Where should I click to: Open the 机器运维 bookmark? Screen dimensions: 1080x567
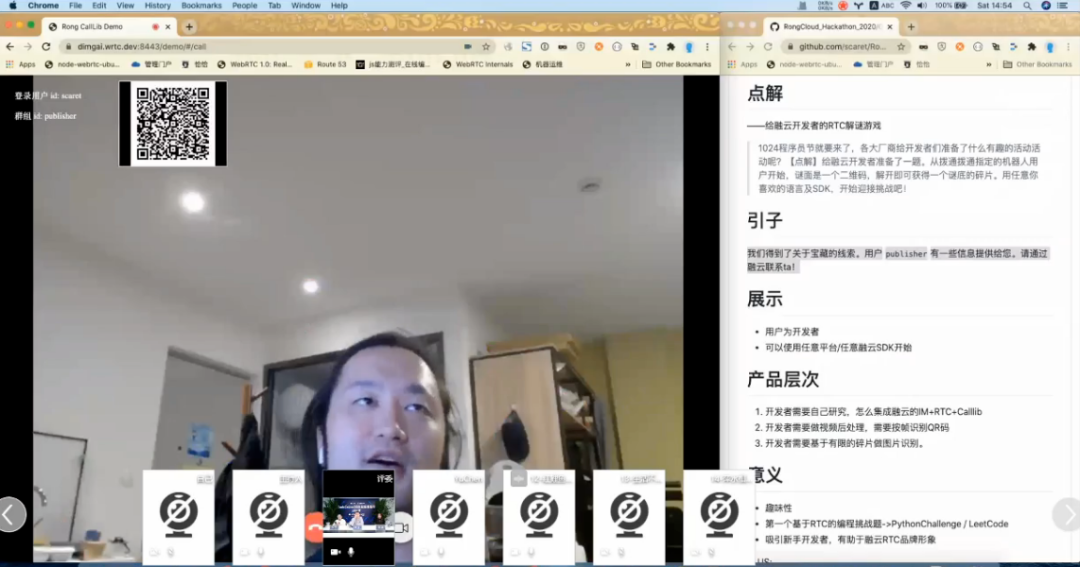click(x=543, y=65)
